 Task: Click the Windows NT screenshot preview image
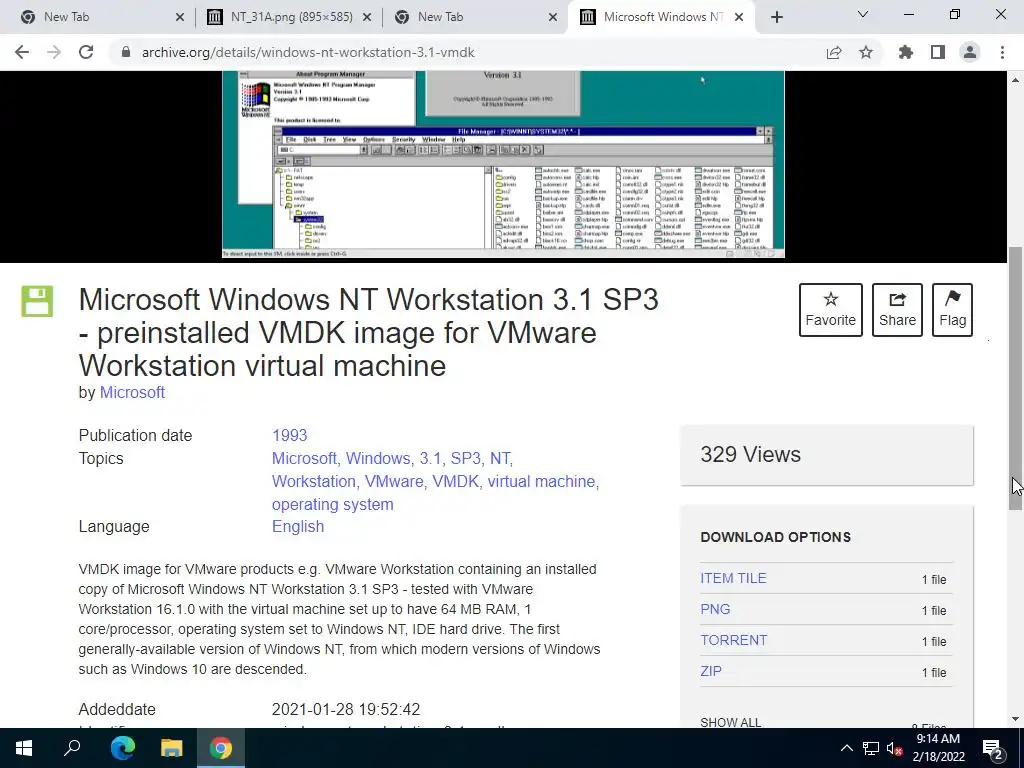503,165
